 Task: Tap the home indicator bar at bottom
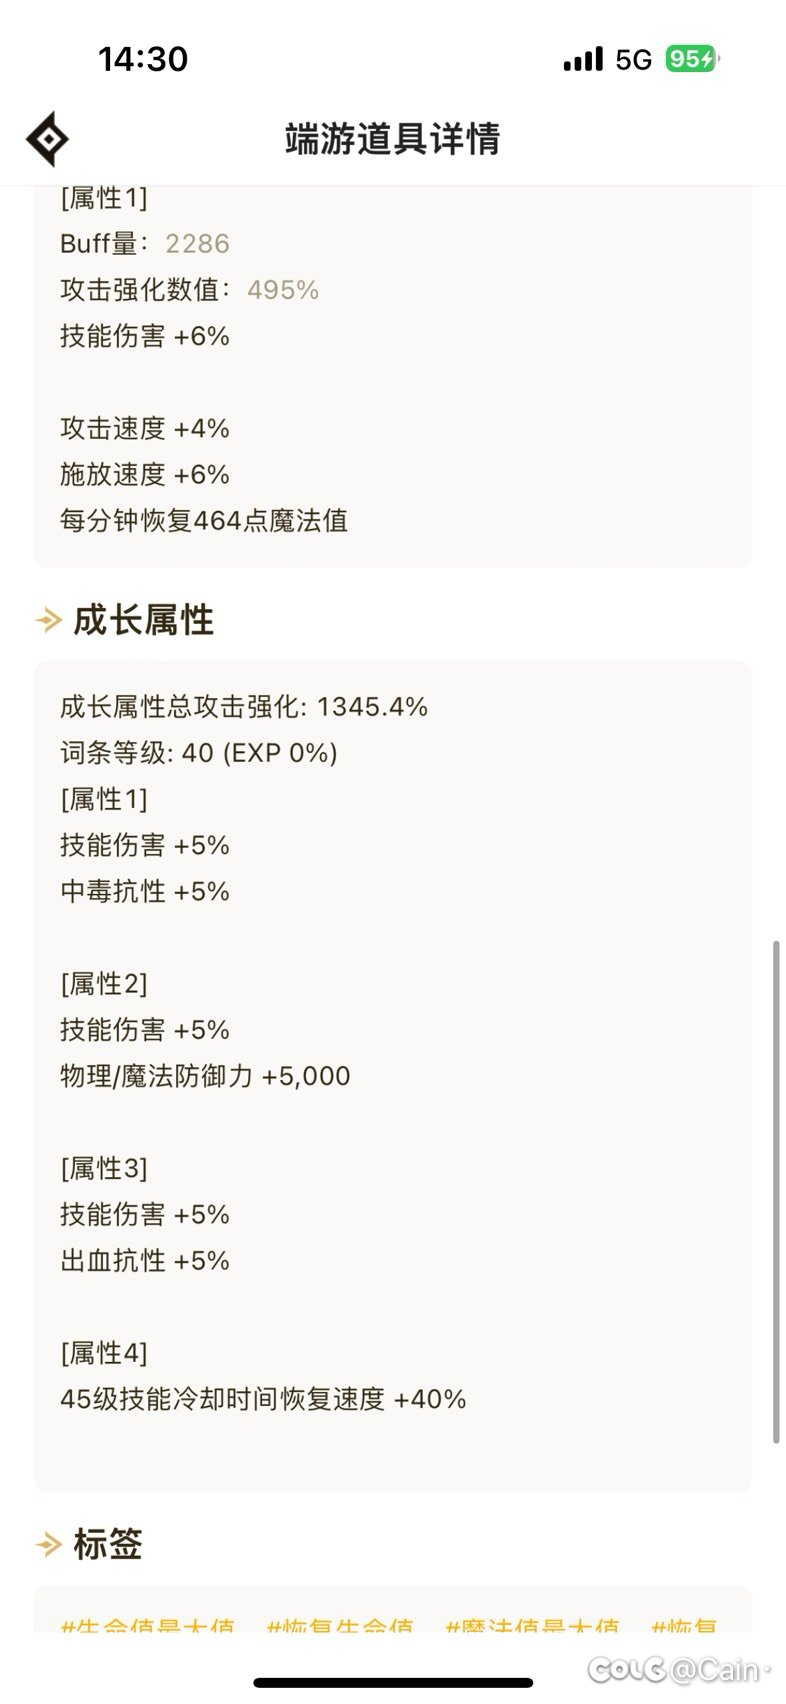393,1683
